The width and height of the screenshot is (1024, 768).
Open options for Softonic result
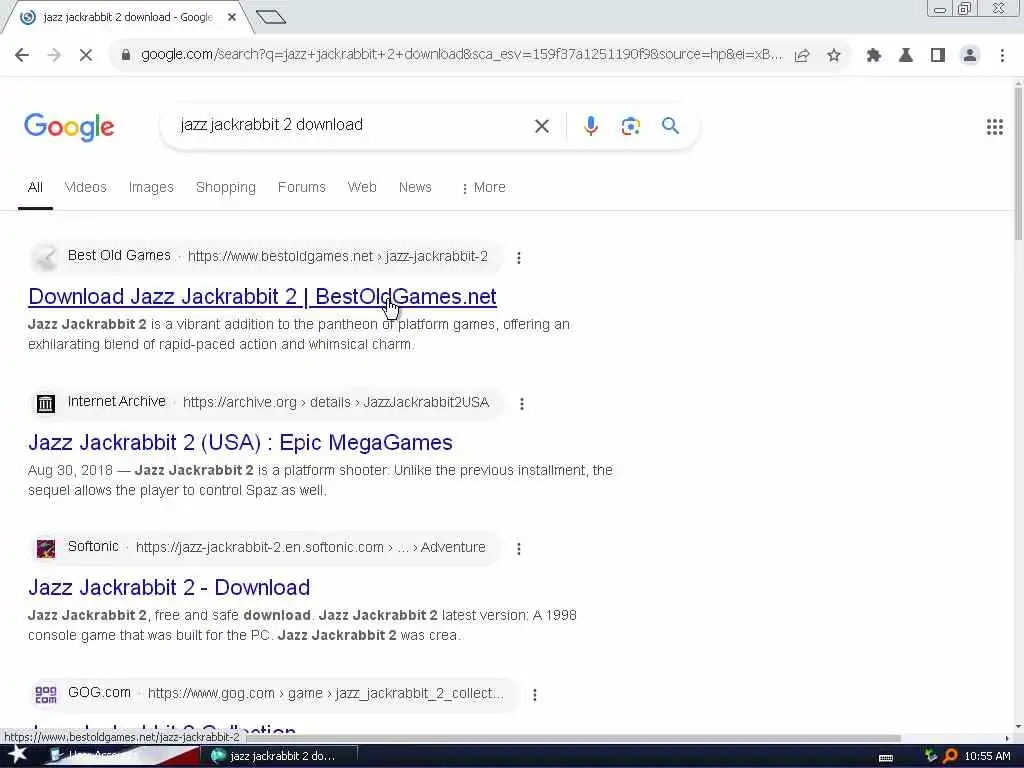[519, 549]
